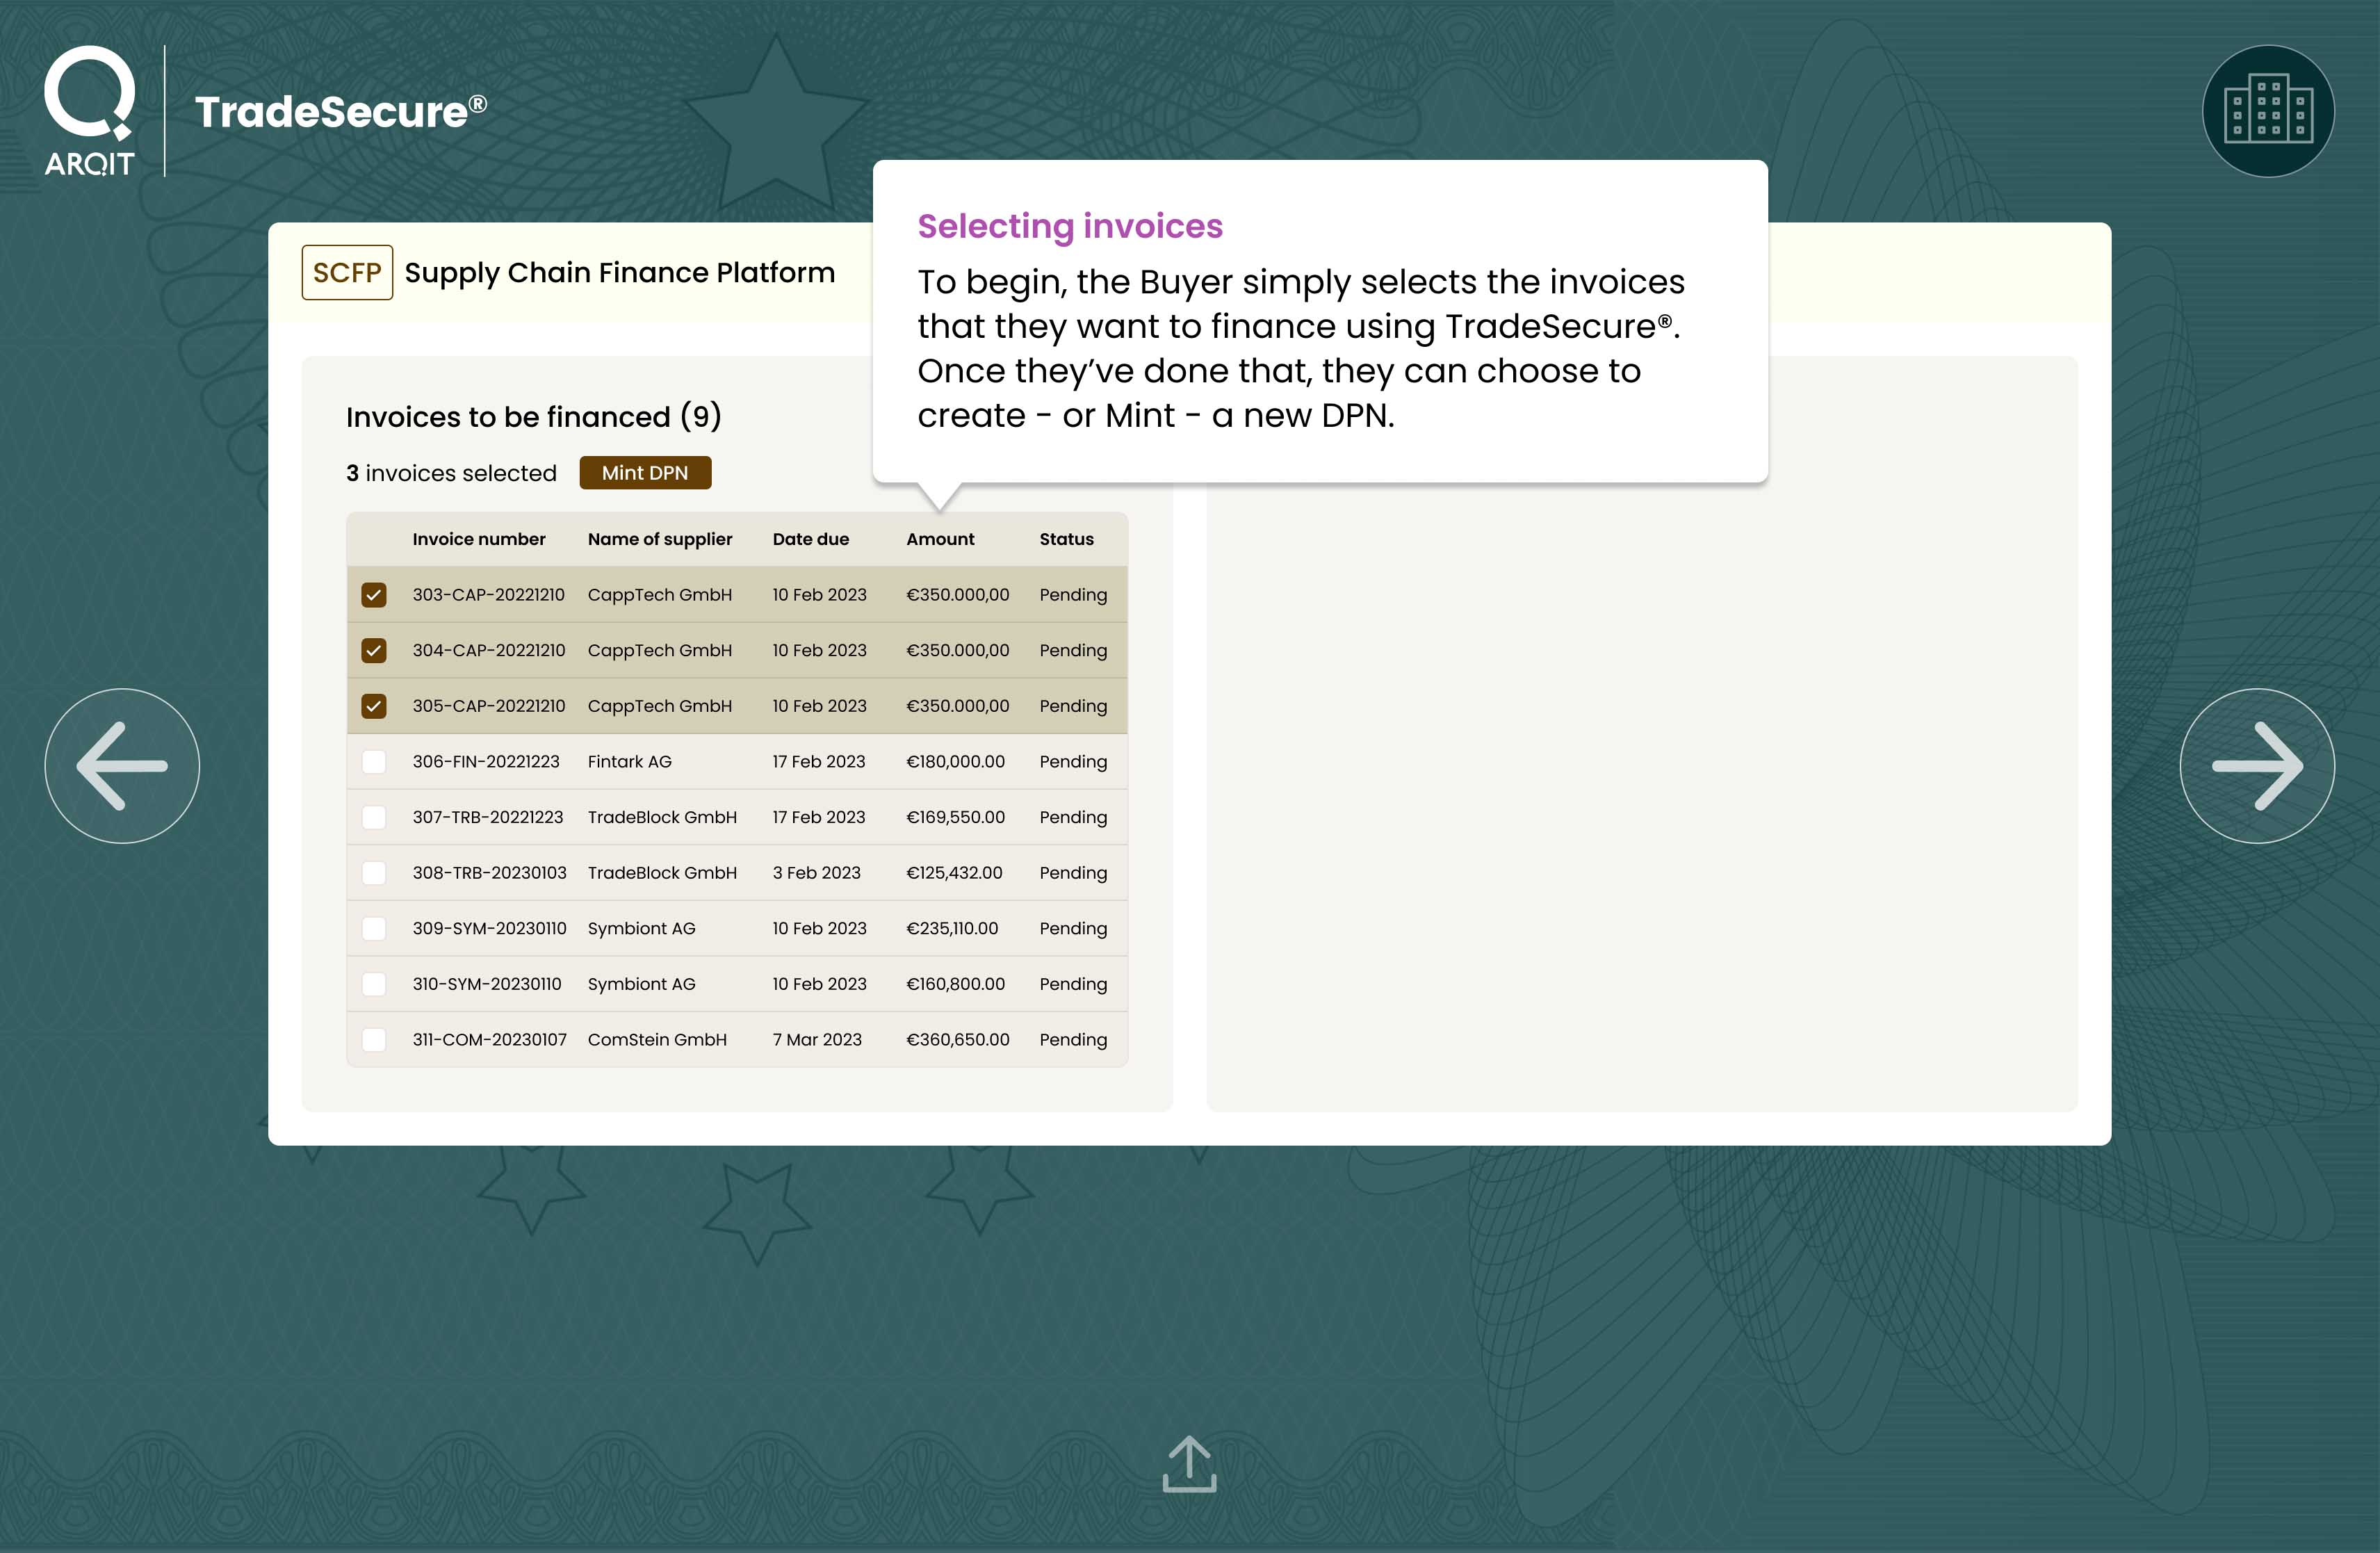
Task: Click date due 3 Feb 2023
Action: pos(816,873)
